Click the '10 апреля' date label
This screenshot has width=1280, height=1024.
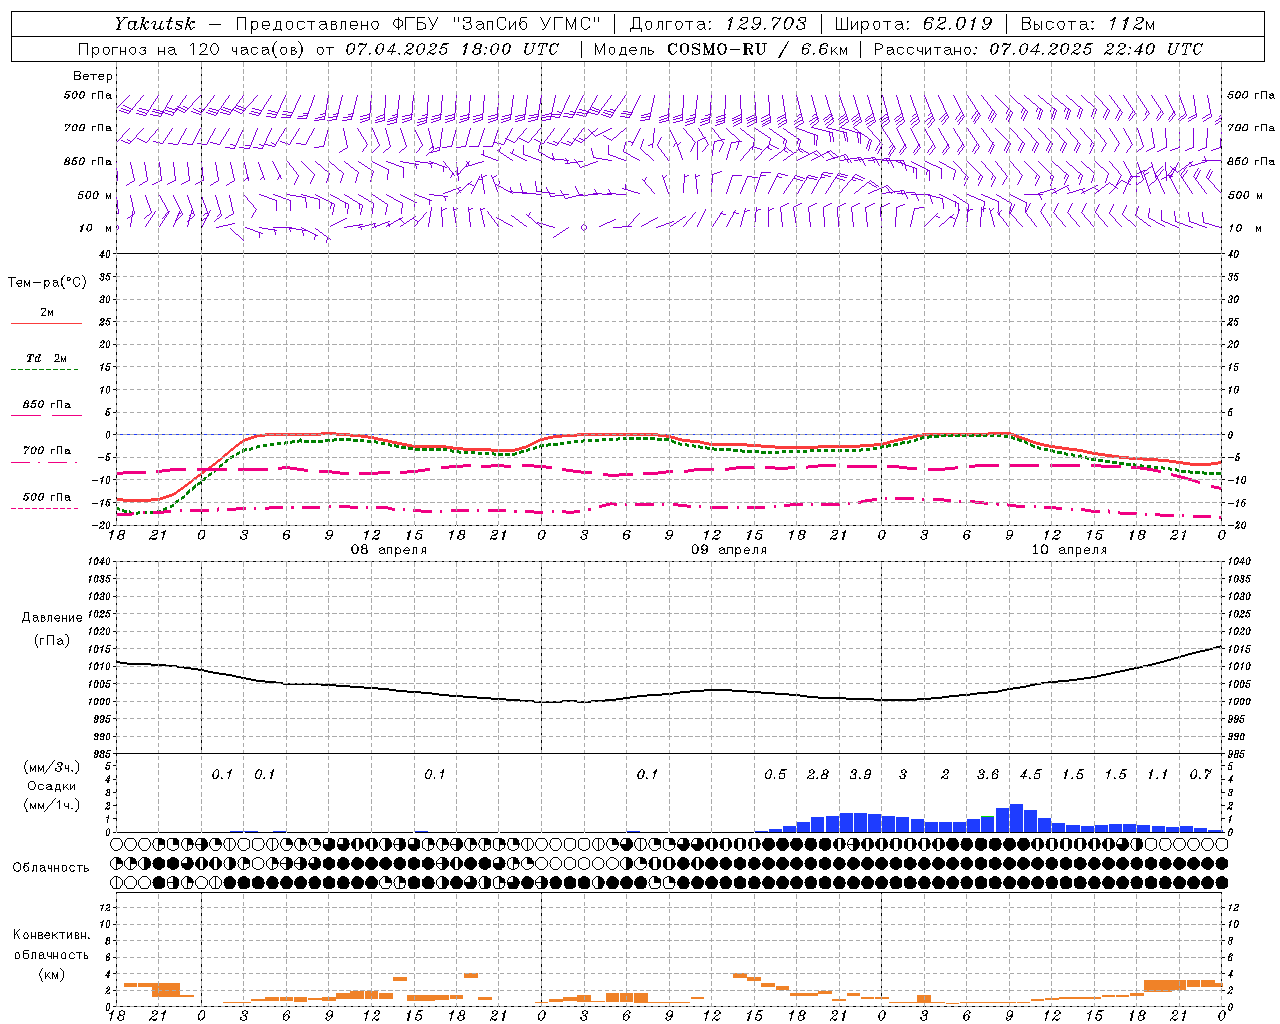point(1069,550)
